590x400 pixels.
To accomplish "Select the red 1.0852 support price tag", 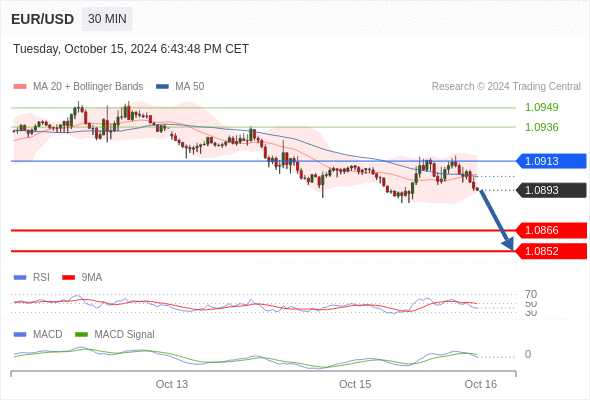I will point(551,251).
